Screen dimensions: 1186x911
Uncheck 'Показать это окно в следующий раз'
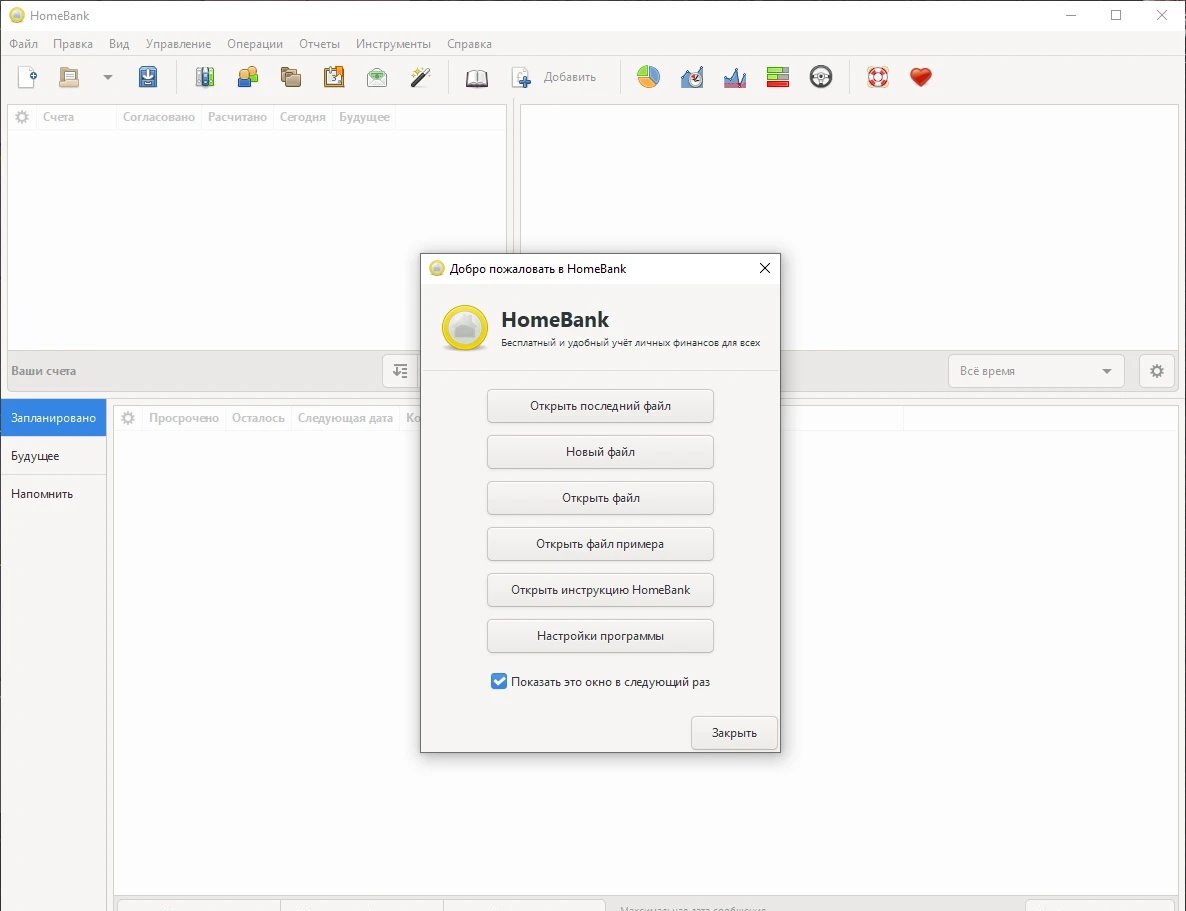tap(499, 682)
